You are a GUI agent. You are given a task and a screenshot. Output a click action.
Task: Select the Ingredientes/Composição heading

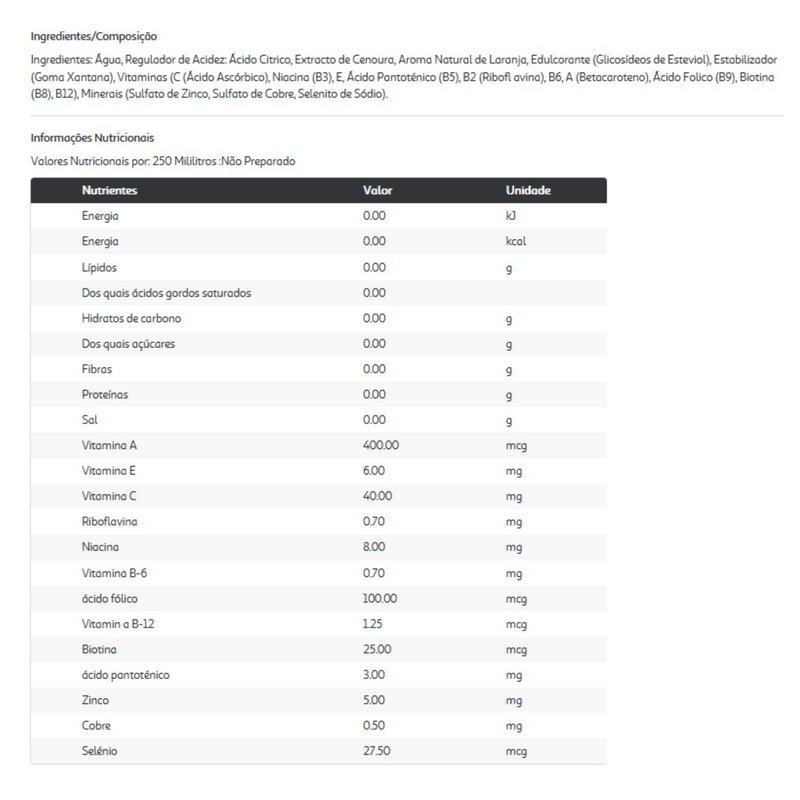pos(94,36)
